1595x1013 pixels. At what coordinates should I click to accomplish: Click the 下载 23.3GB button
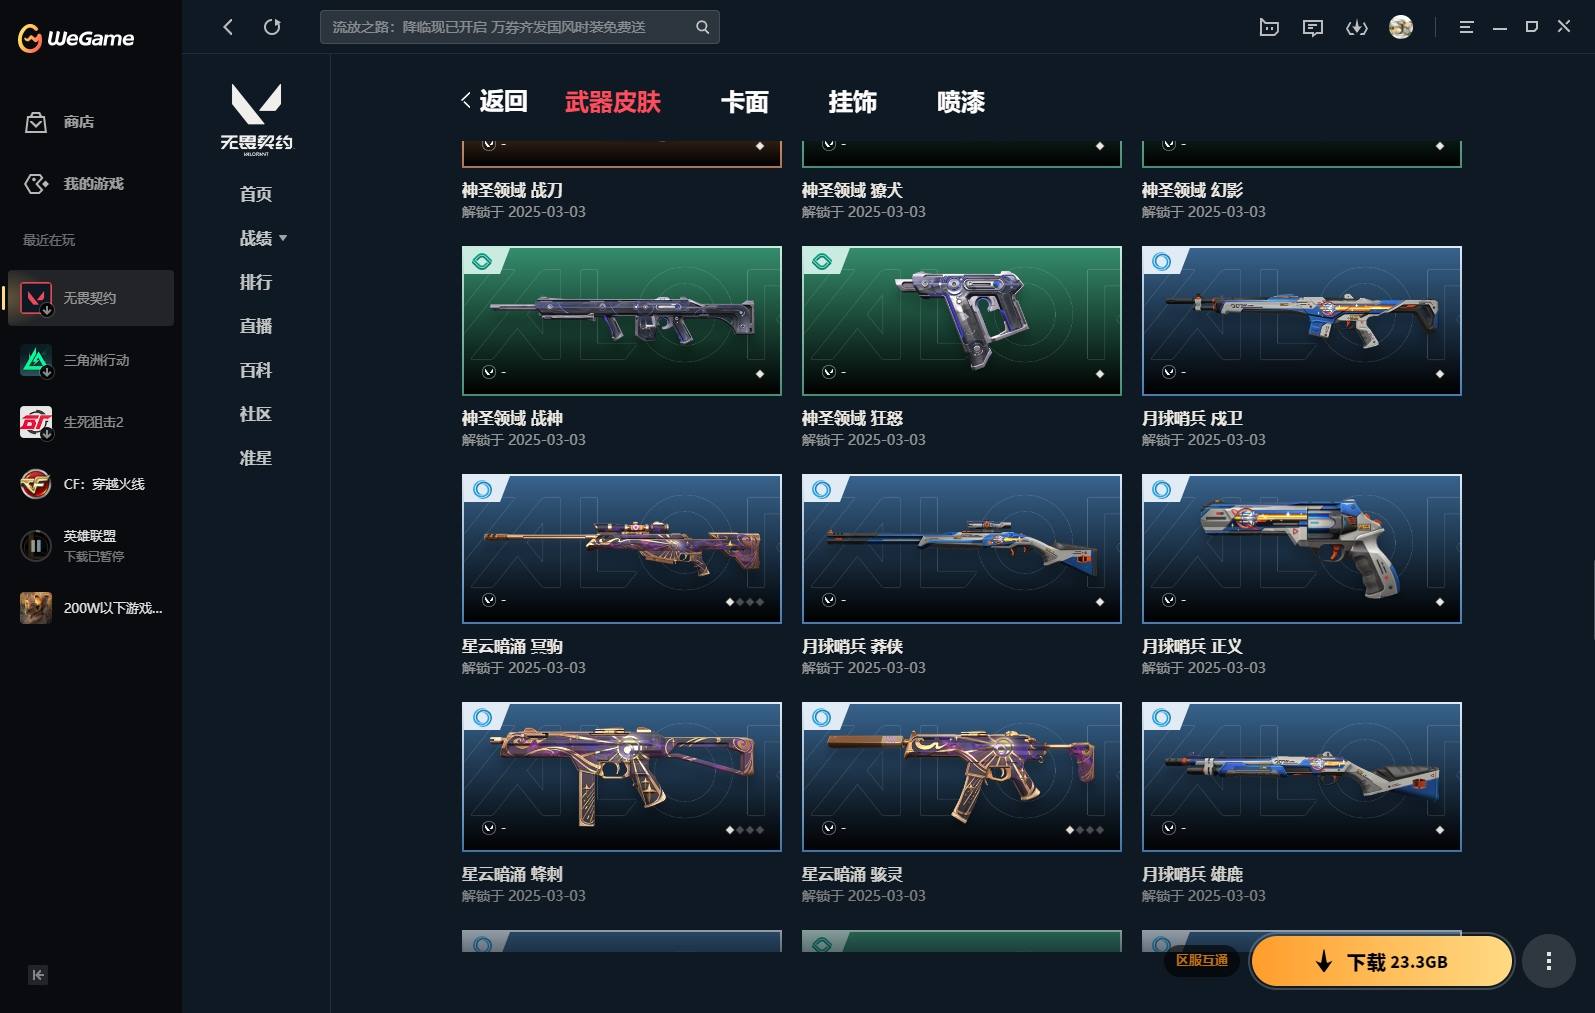coord(1381,961)
